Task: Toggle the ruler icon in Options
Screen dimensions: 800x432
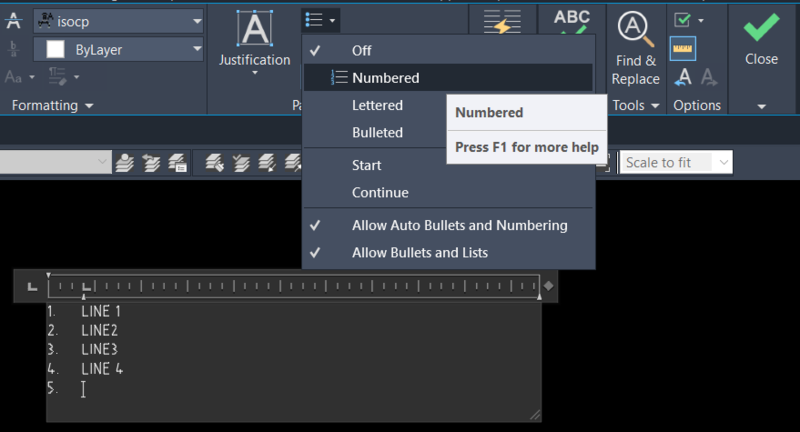Action: 683,49
